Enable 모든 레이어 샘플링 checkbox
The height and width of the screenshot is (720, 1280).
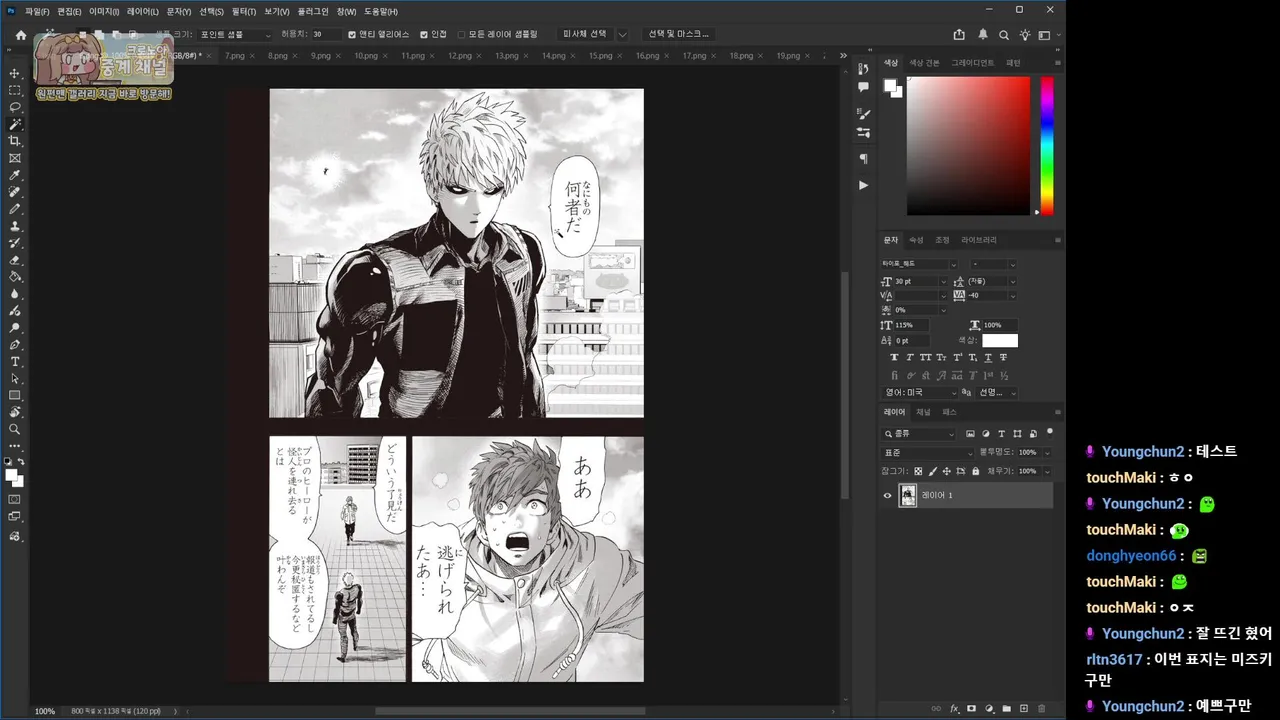(461, 34)
